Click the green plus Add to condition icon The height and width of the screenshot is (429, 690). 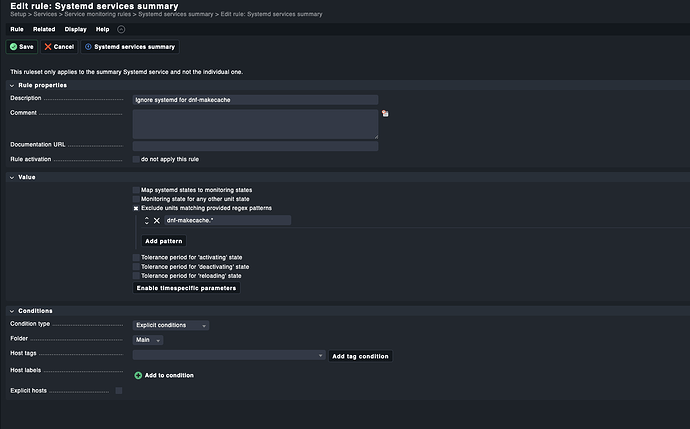click(138, 375)
